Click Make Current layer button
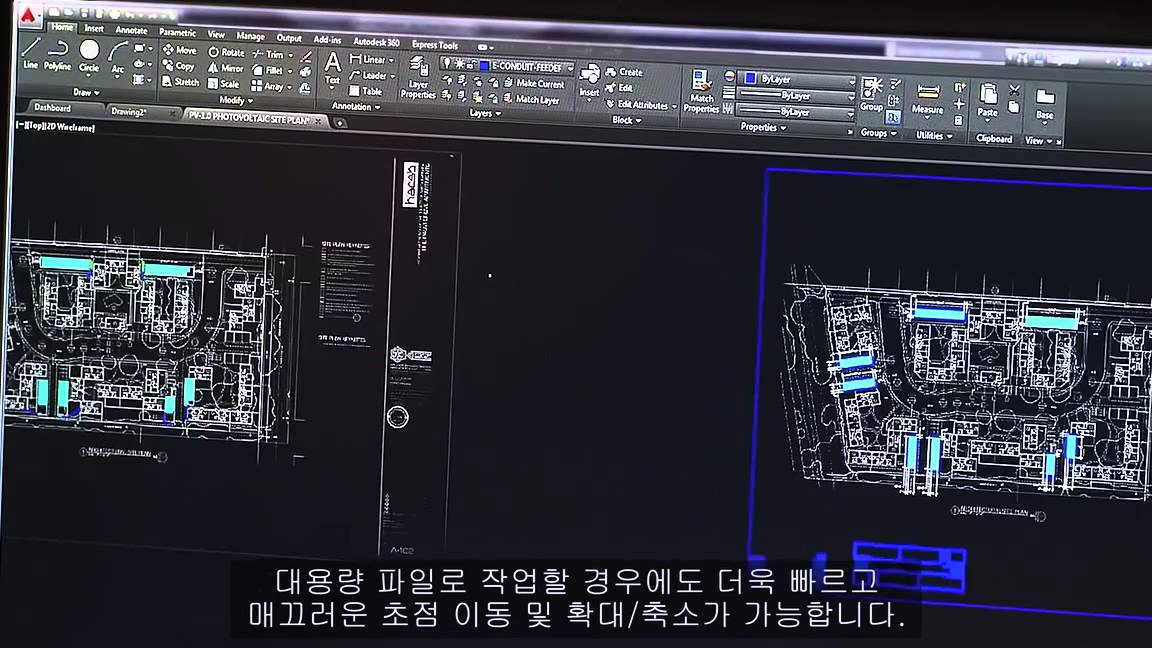This screenshot has width=1152, height=648. (533, 84)
